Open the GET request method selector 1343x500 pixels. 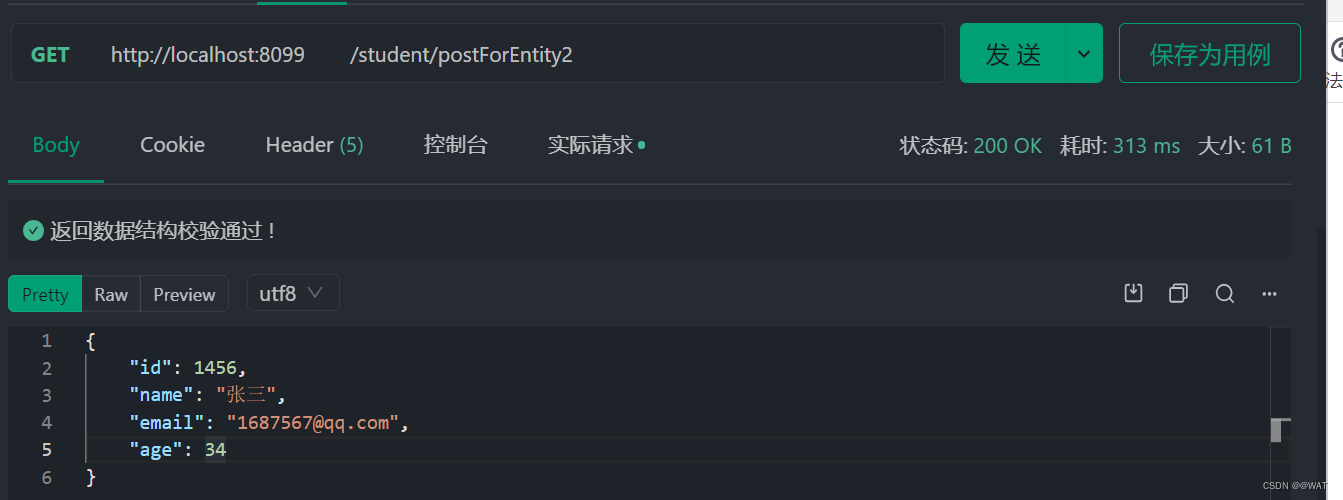pyautogui.click(x=50, y=54)
